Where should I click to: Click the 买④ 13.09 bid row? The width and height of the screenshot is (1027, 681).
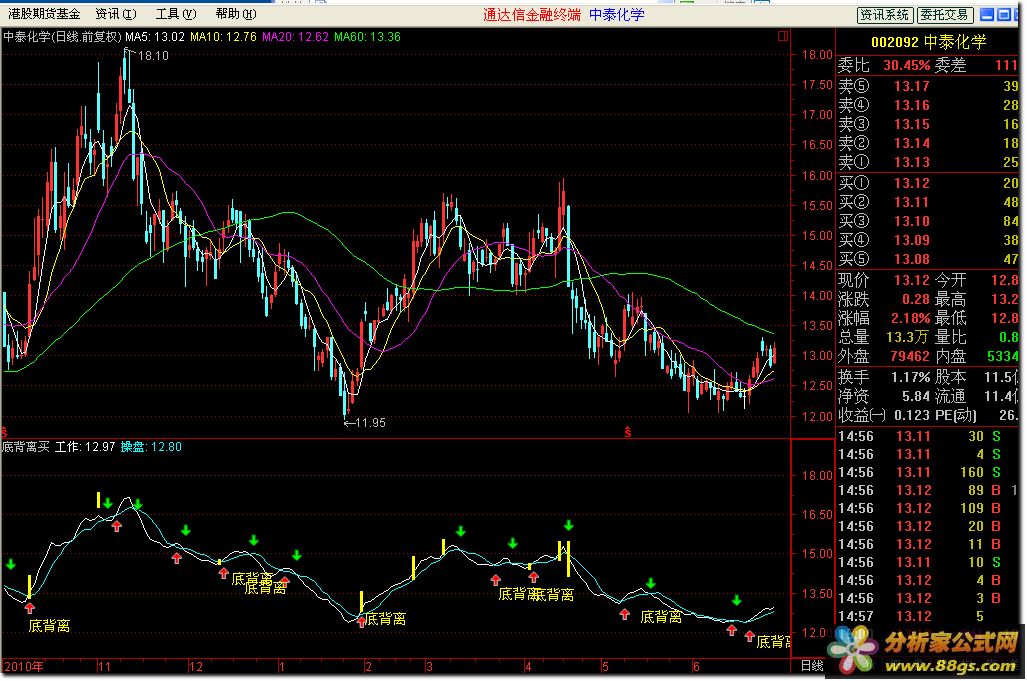pyautogui.click(x=928, y=240)
